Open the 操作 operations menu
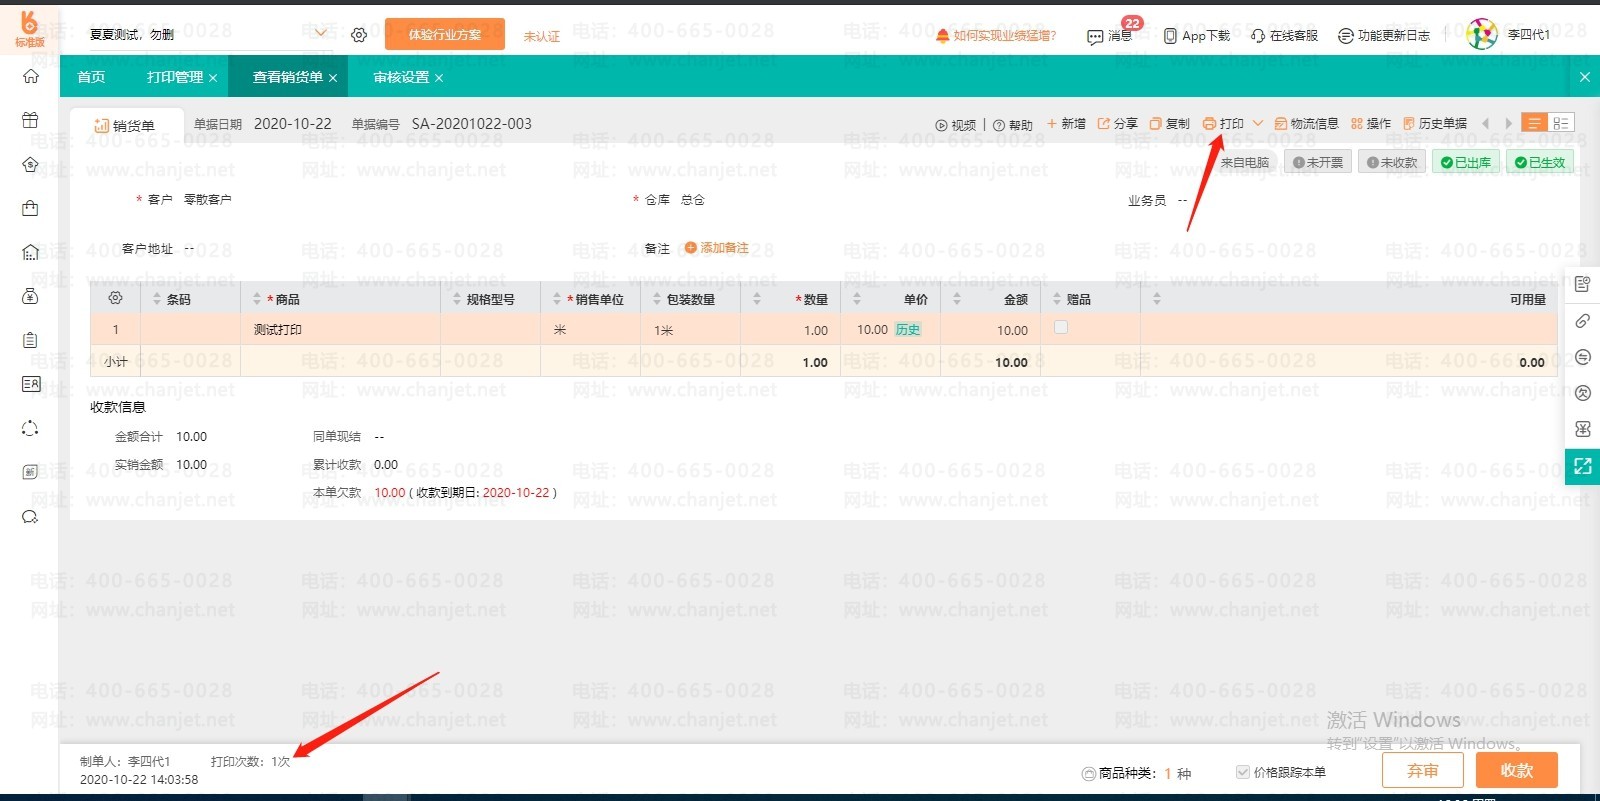The height and width of the screenshot is (801, 1600). click(1371, 124)
